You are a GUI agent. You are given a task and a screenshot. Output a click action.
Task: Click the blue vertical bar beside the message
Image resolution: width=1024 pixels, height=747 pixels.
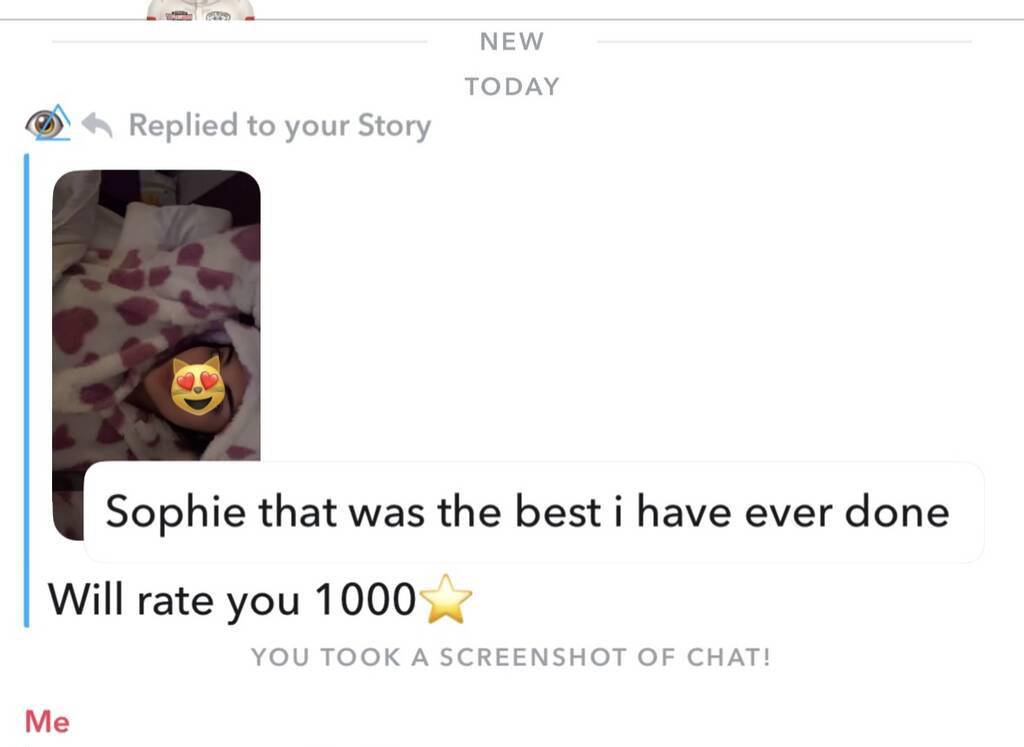pos(27,390)
